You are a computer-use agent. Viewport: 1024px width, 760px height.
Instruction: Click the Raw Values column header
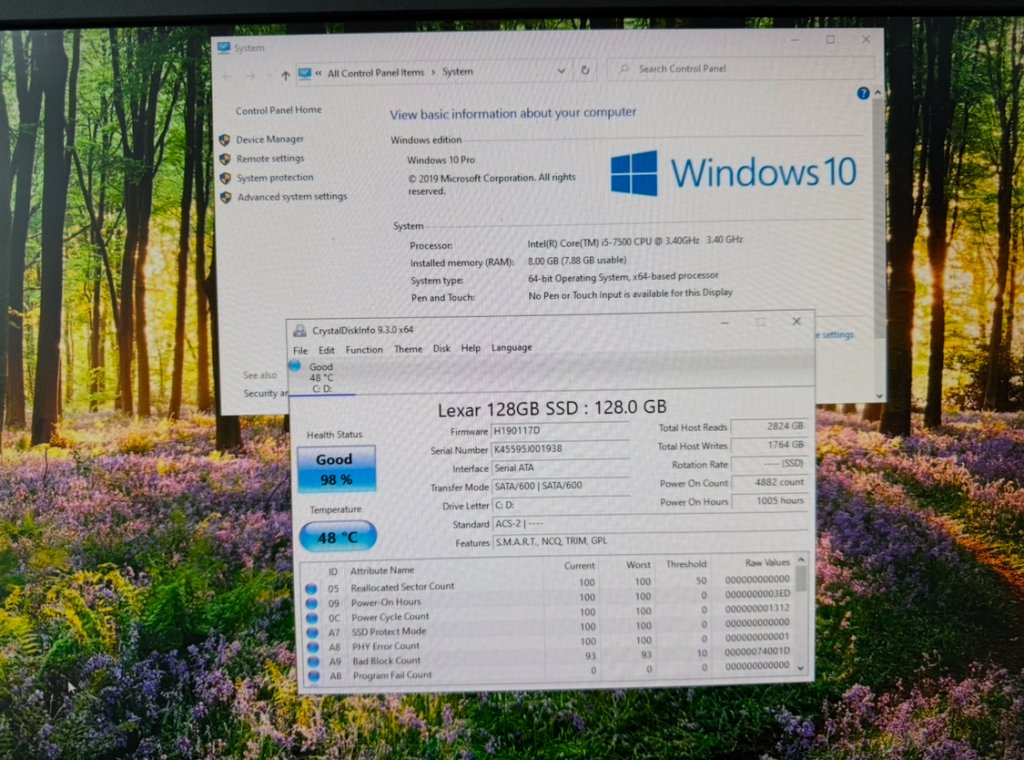(767, 563)
